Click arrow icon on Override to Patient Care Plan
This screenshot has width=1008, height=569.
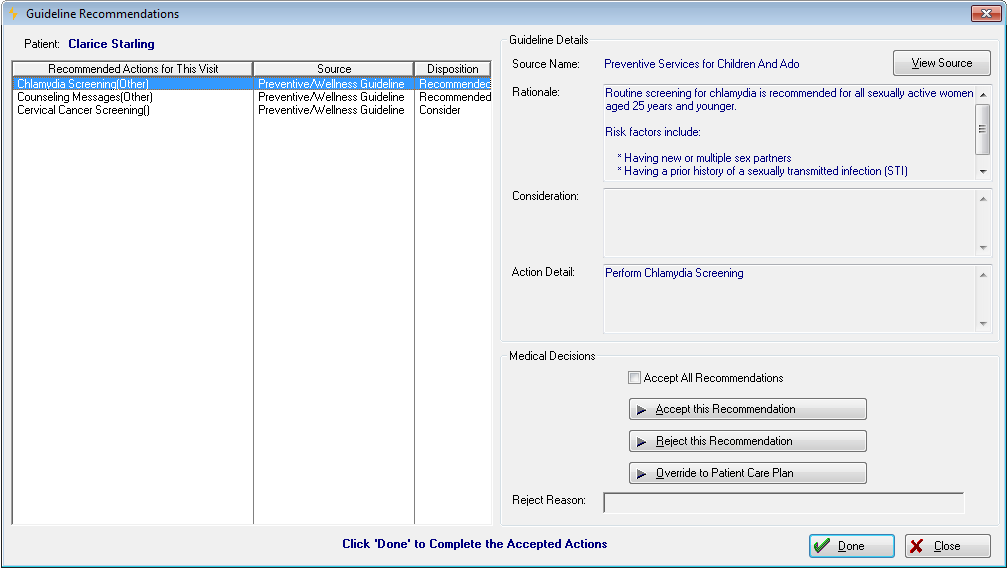pyautogui.click(x=641, y=474)
